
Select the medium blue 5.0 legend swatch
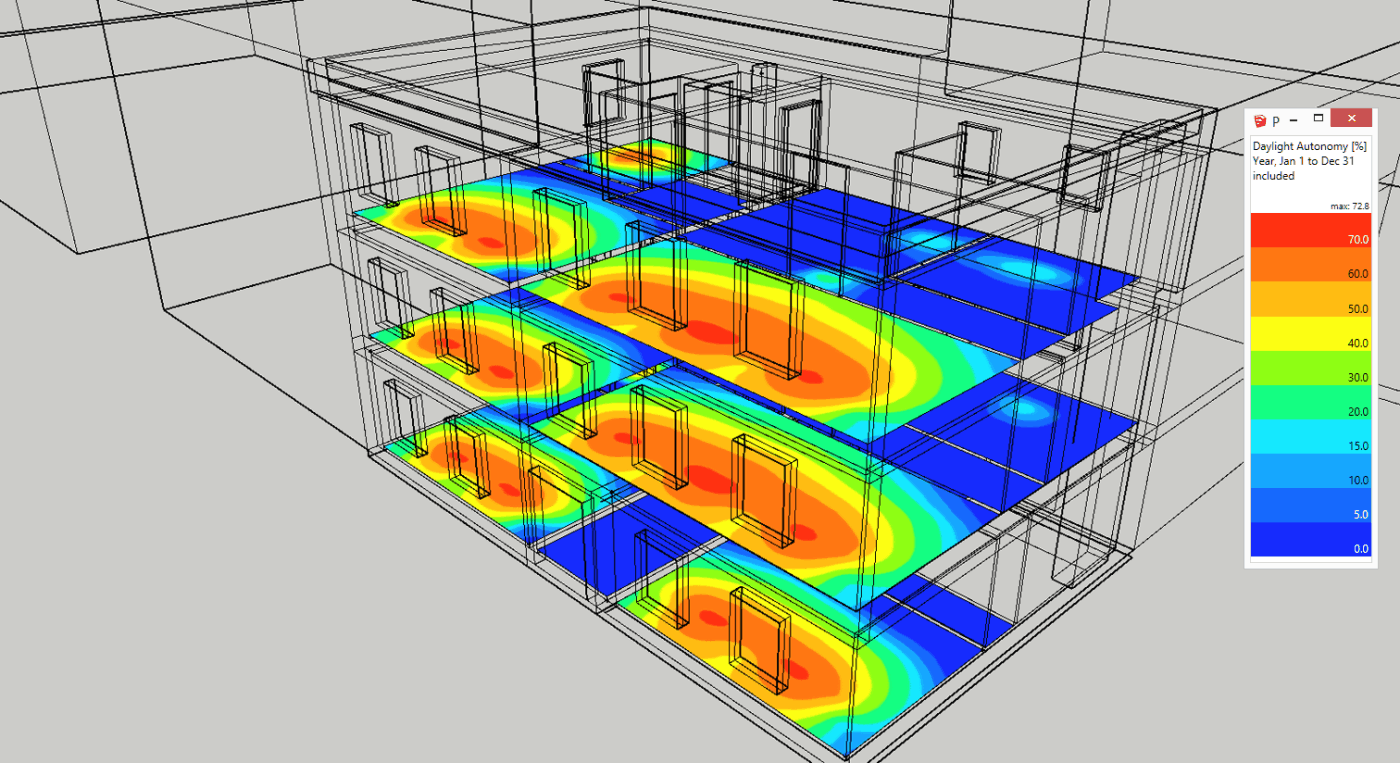(1310, 505)
